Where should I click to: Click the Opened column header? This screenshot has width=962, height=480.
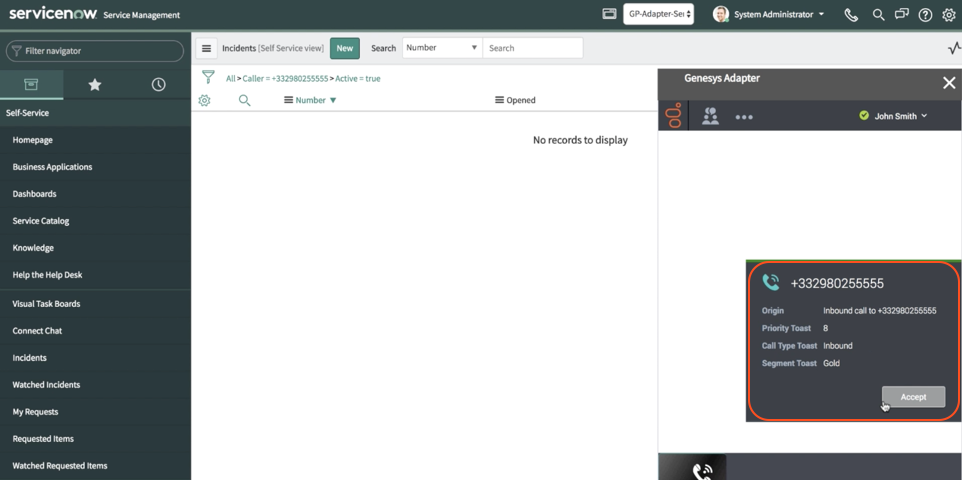click(x=521, y=100)
